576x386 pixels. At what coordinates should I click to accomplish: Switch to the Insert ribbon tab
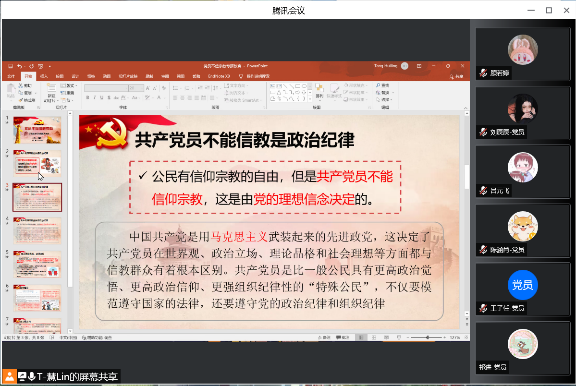pyautogui.click(x=44, y=76)
